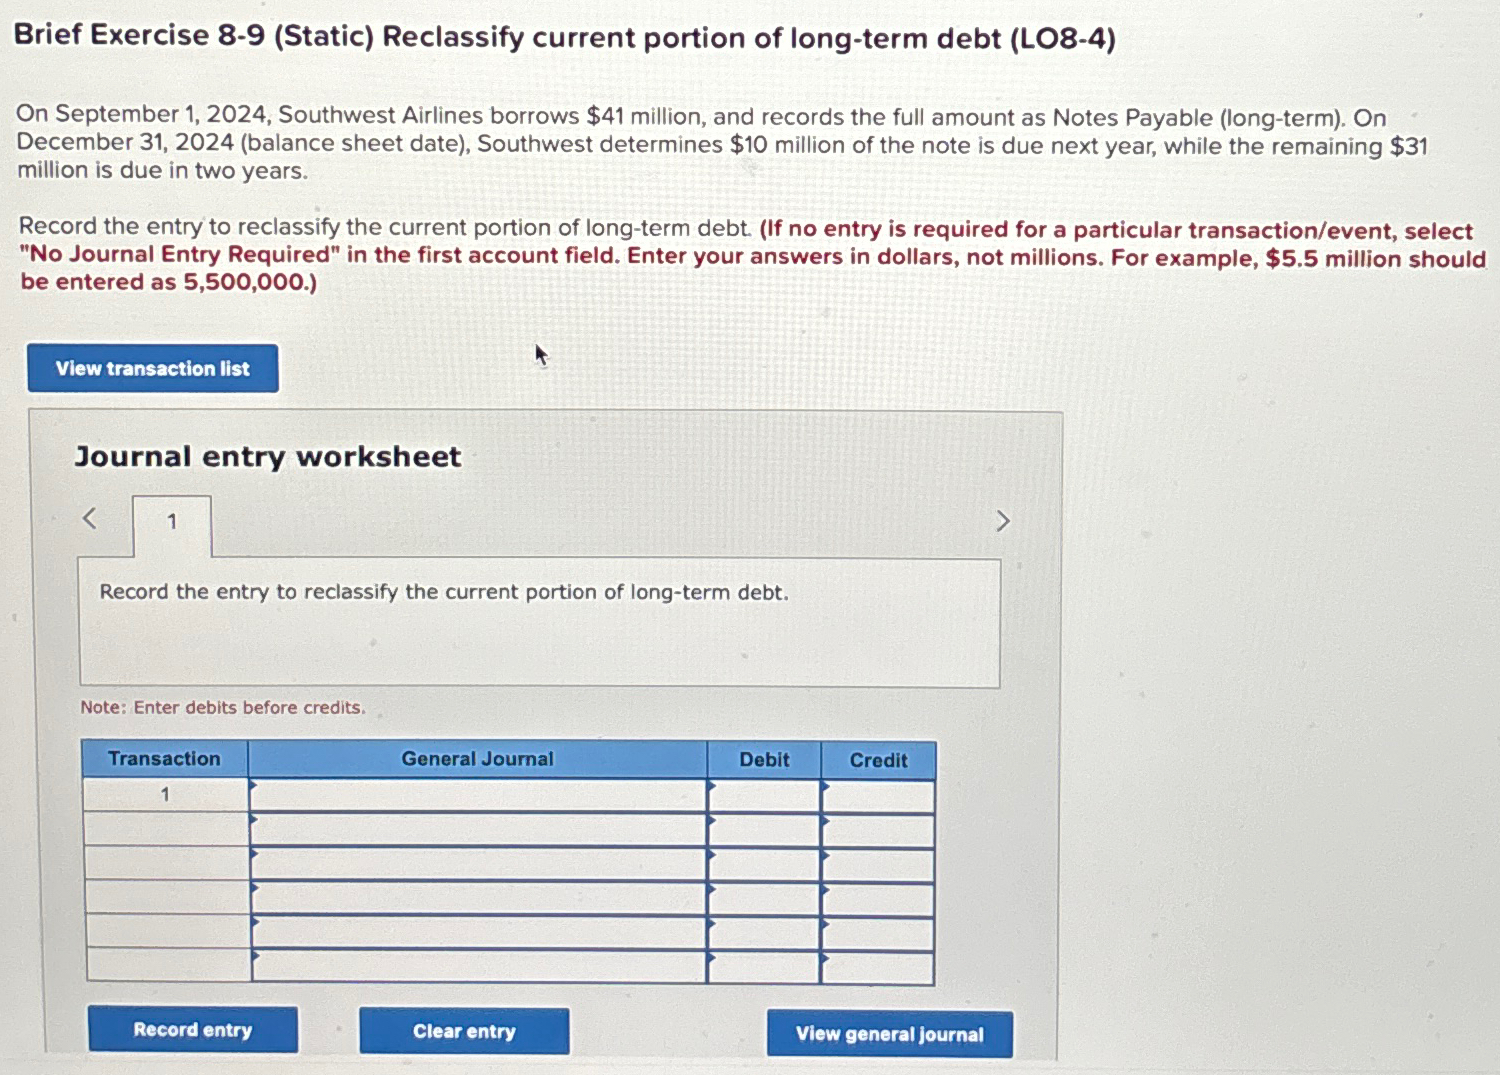Switch to transaction tab 1
This screenshot has width=1500, height=1075.
[172, 521]
